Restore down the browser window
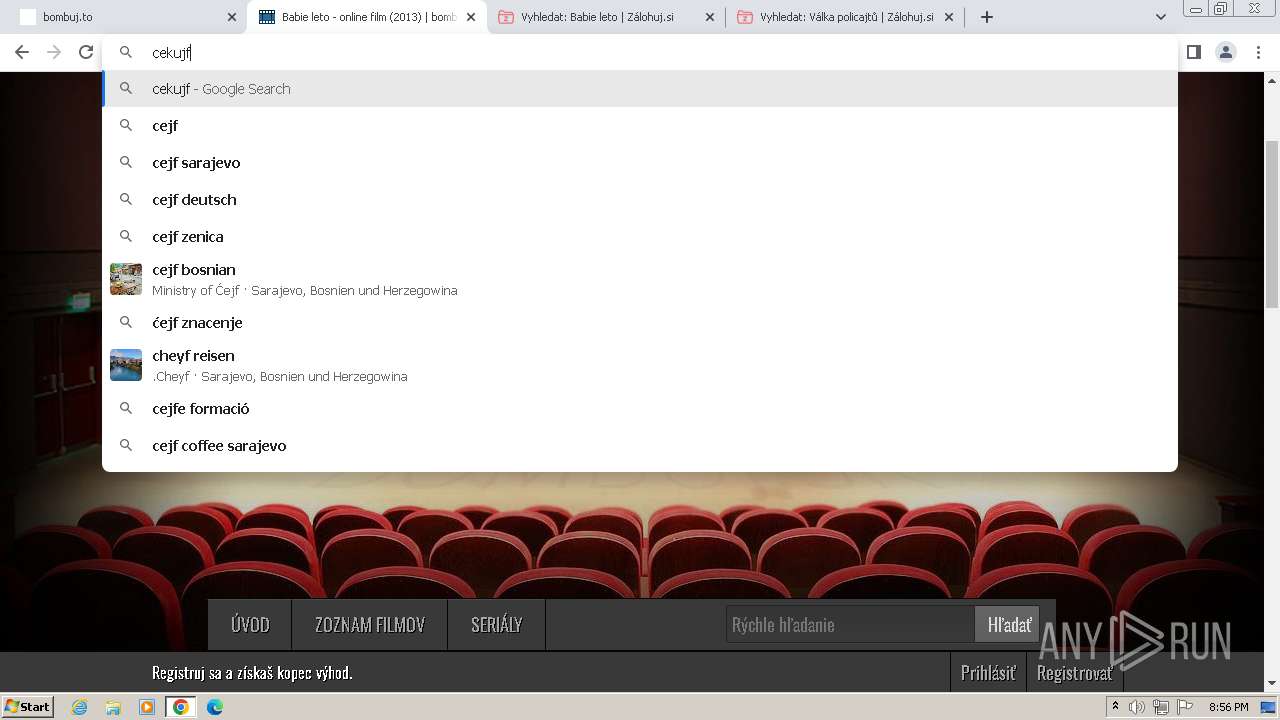Screen dimensions: 1280x720 (x=1221, y=8)
